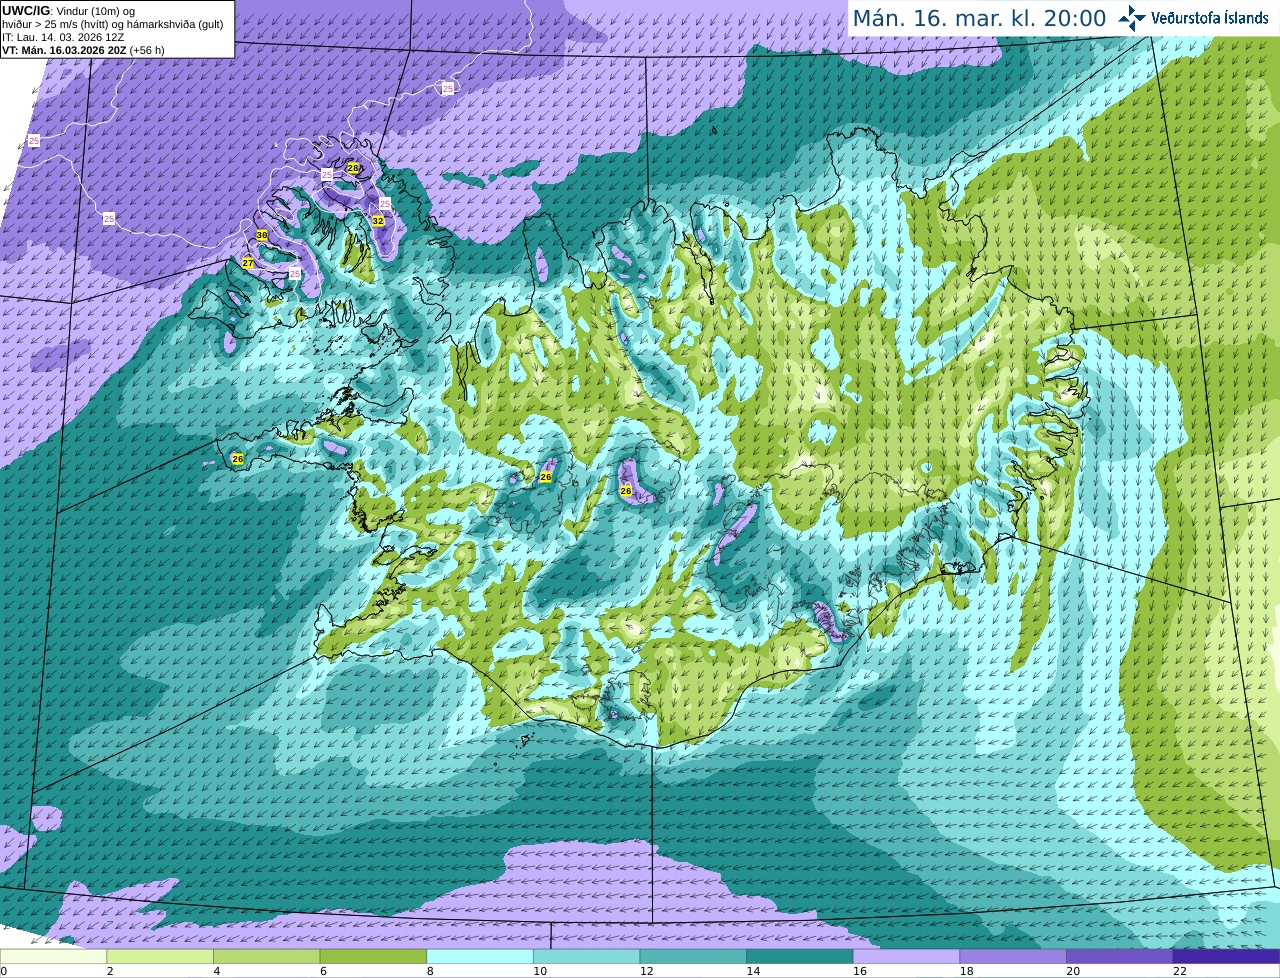Select the 12–14 m/s teal legend swatch

pyautogui.click(x=693, y=956)
